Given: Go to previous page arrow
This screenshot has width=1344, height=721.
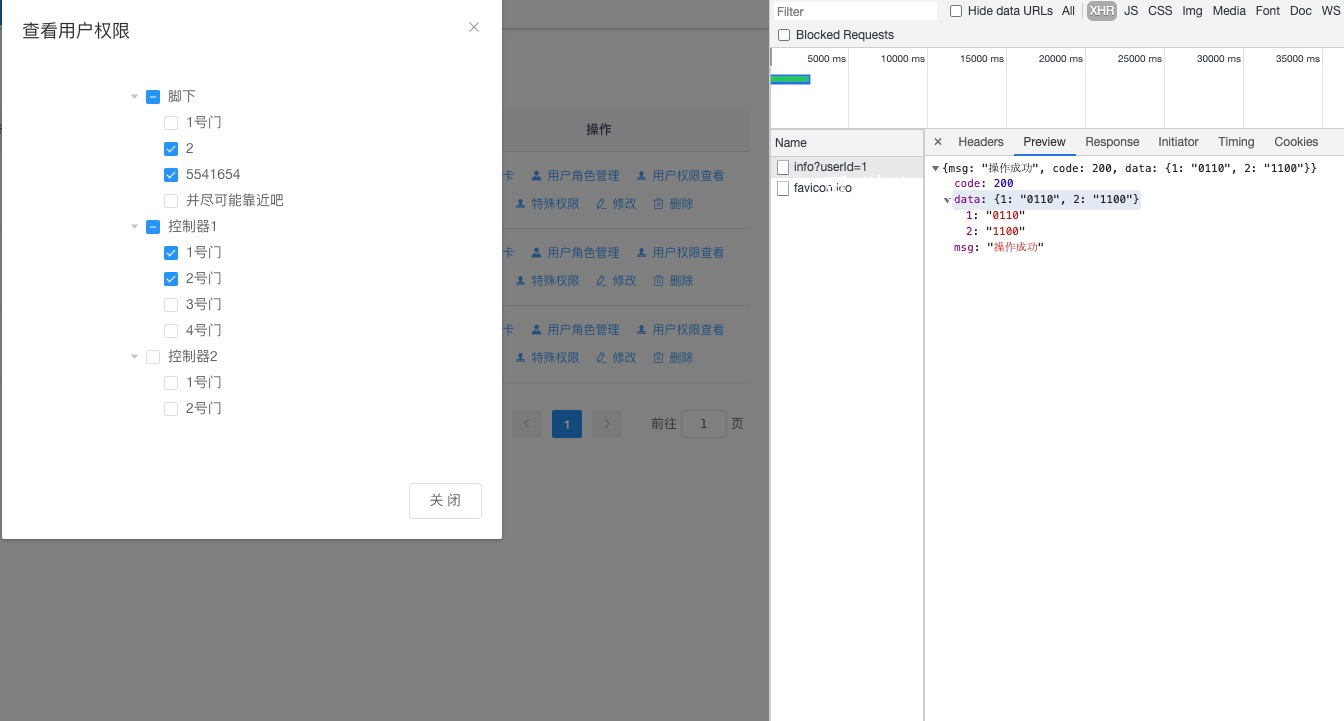Looking at the screenshot, I should pos(527,424).
